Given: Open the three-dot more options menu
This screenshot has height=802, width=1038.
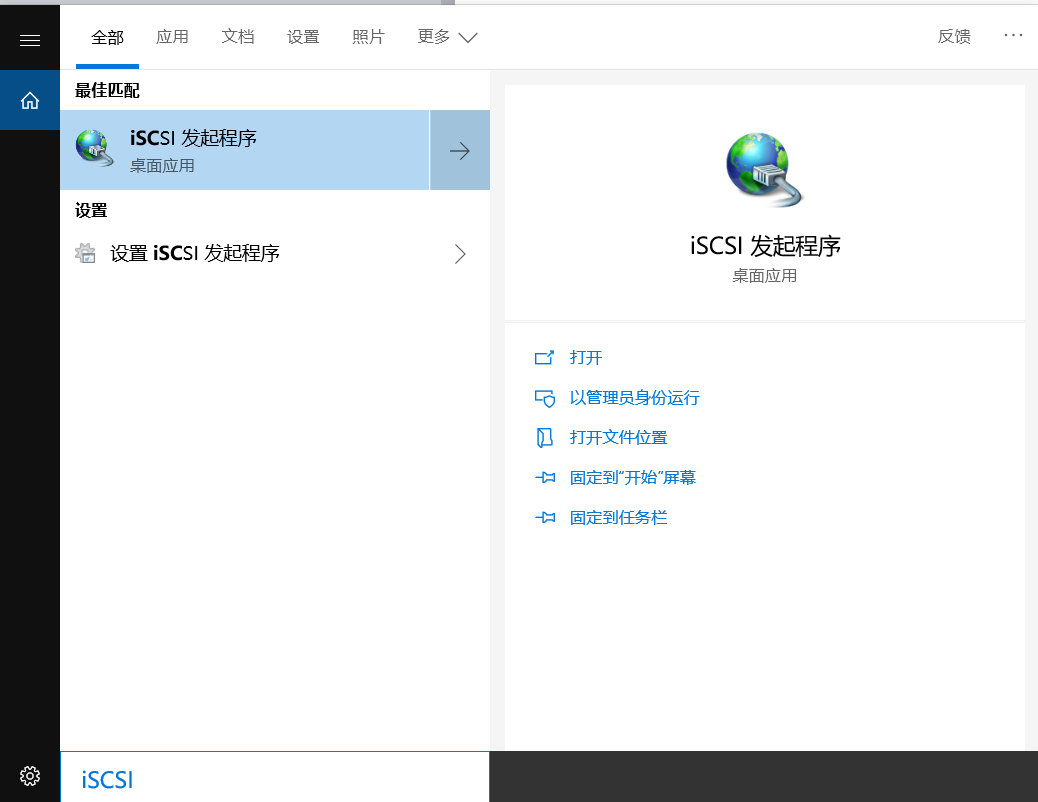Looking at the screenshot, I should pyautogui.click(x=1013, y=35).
